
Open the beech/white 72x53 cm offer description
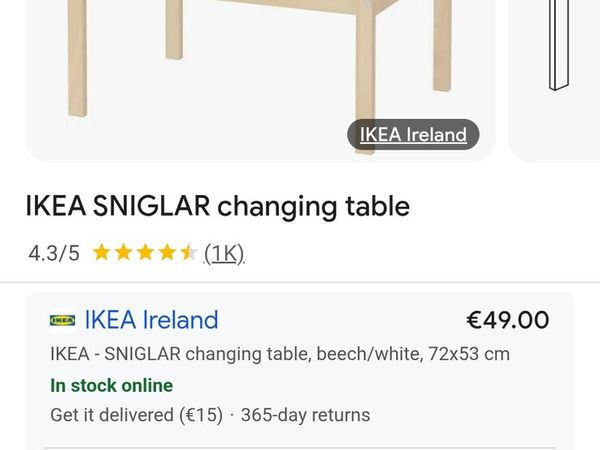279,354
